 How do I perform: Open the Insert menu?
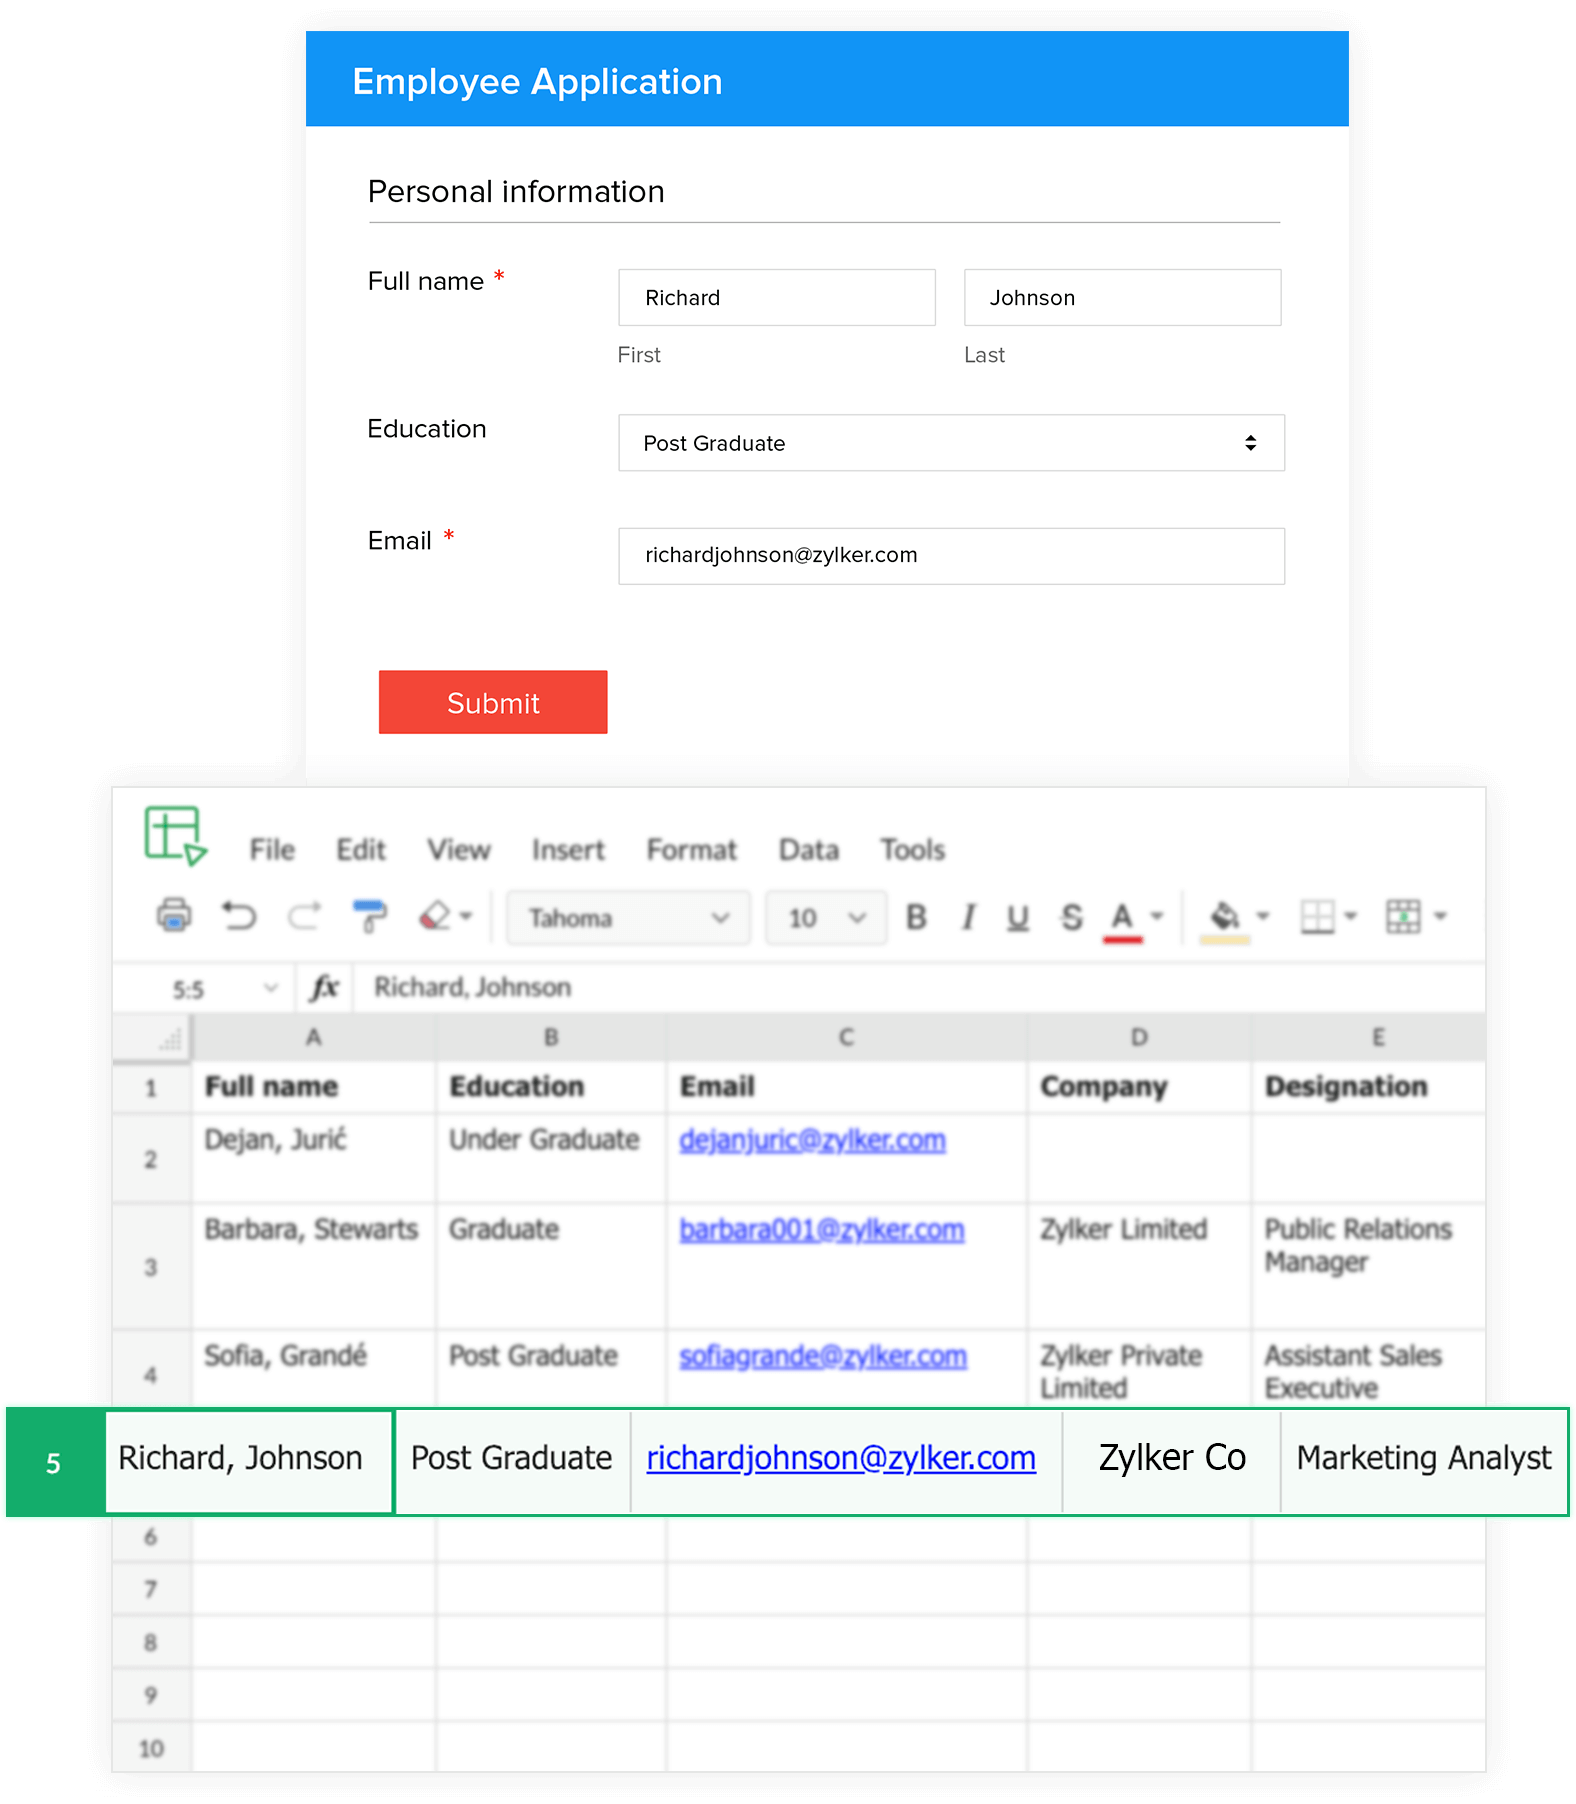[x=568, y=850]
